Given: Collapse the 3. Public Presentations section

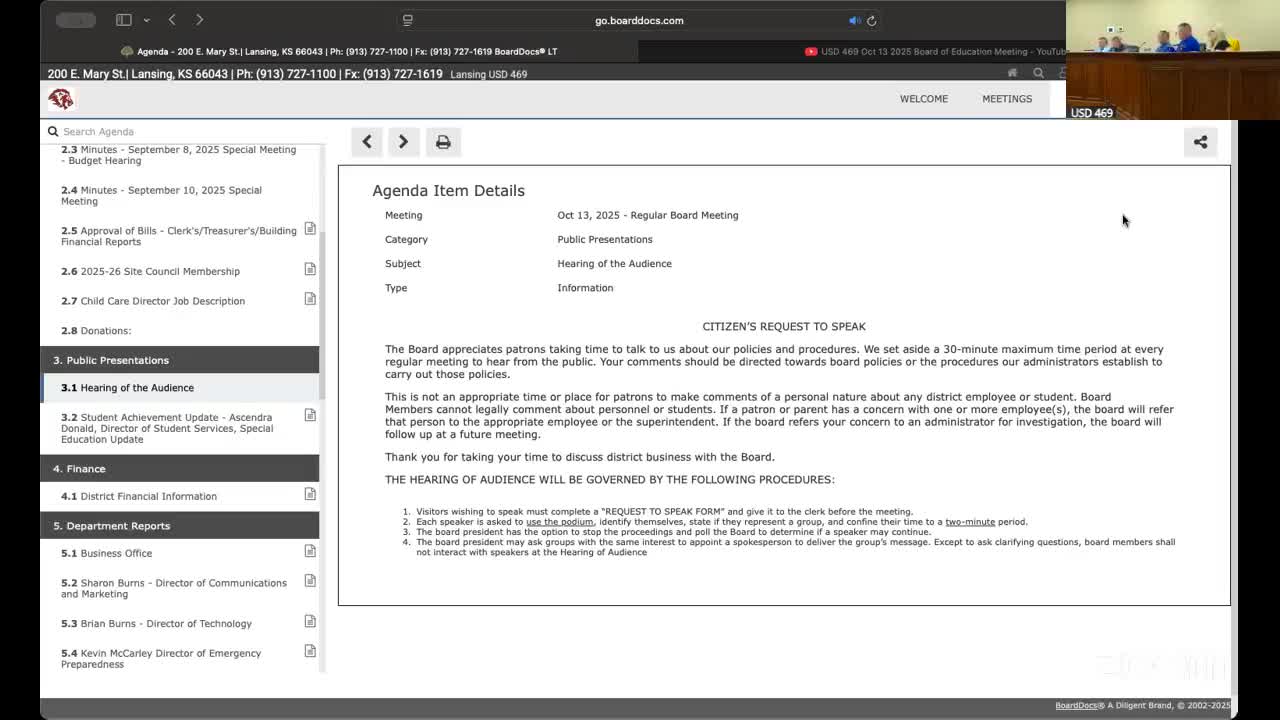Looking at the screenshot, I should click(x=180, y=360).
